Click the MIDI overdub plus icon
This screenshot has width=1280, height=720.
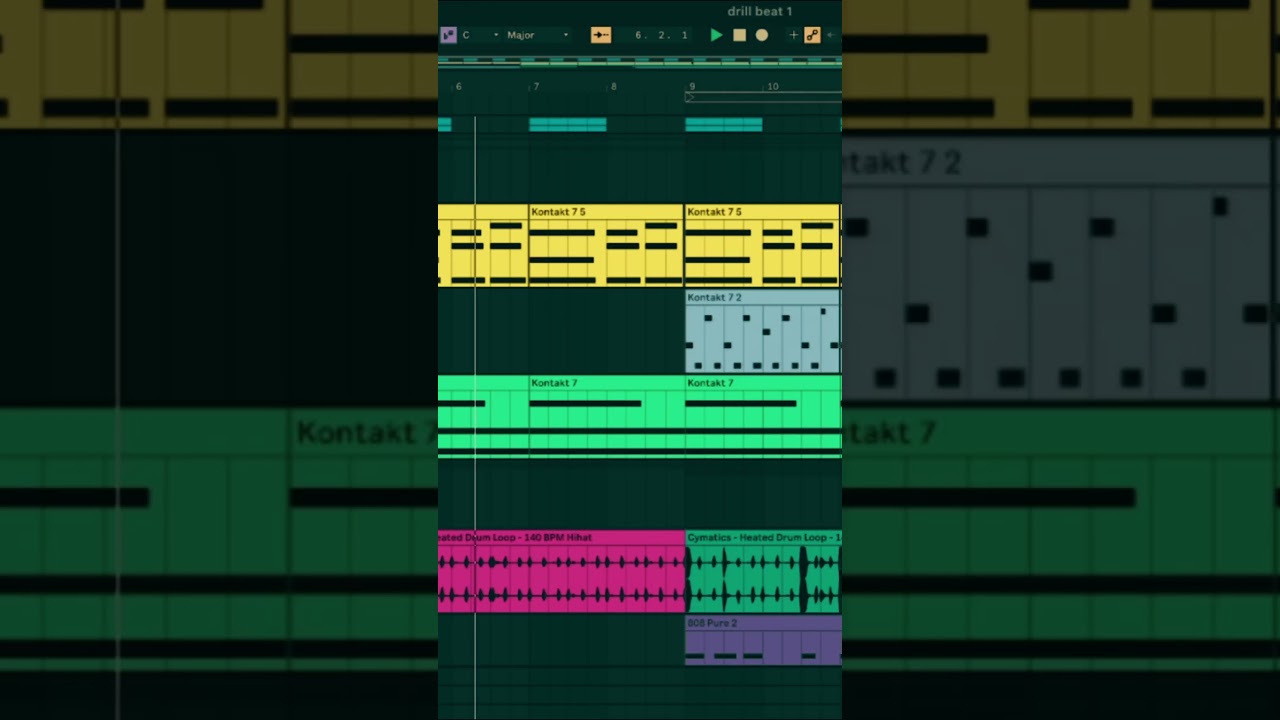pos(794,35)
